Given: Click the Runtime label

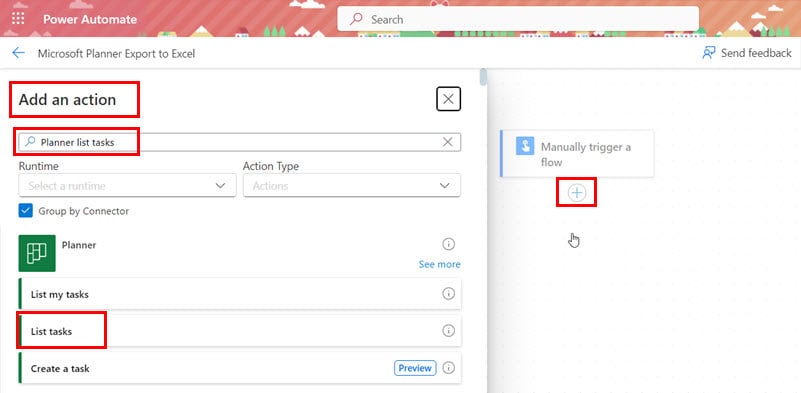Looking at the screenshot, I should 38,166.
